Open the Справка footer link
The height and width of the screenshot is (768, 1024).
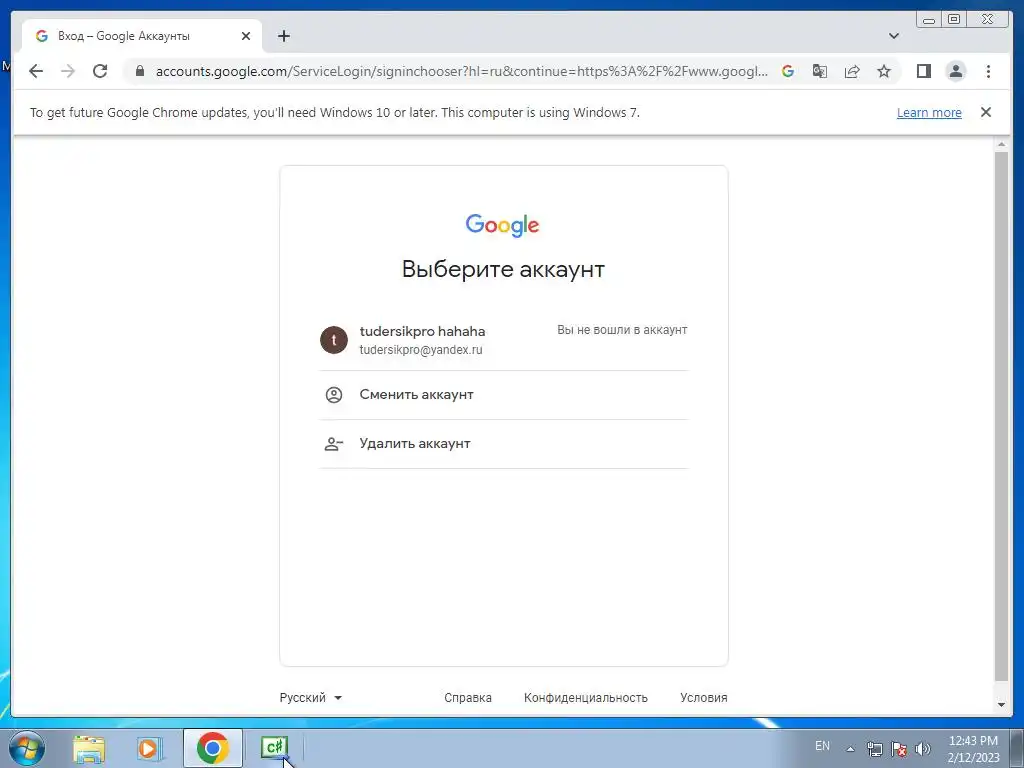click(468, 697)
